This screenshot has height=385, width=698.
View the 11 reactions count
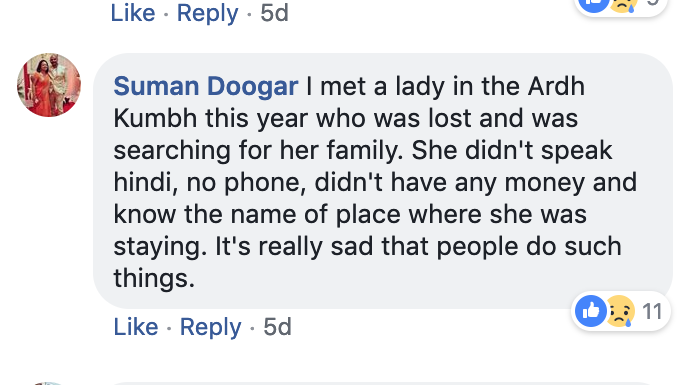(652, 312)
